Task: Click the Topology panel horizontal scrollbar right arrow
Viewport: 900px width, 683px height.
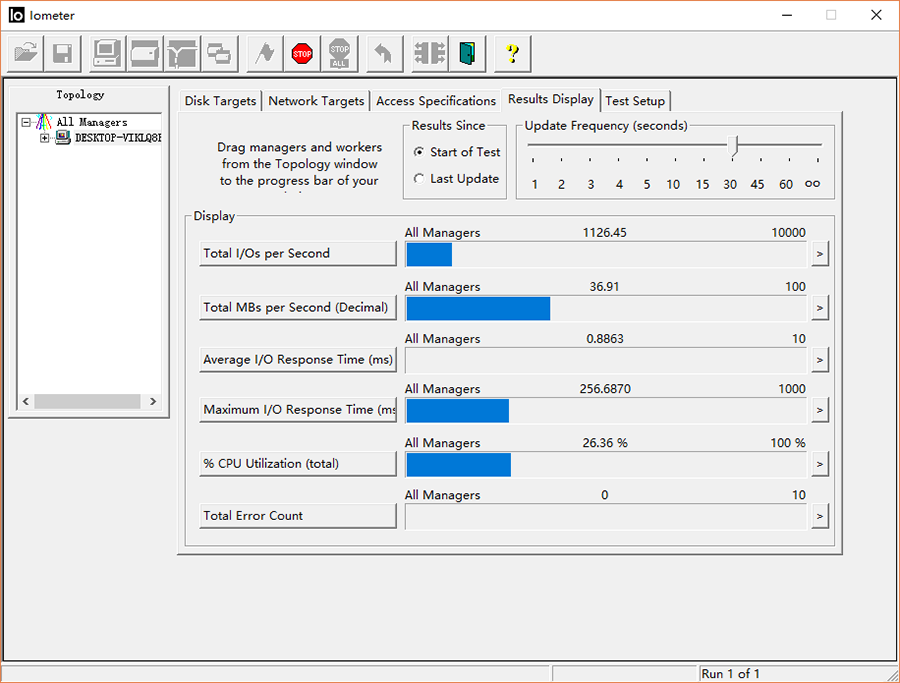Action: (153, 401)
